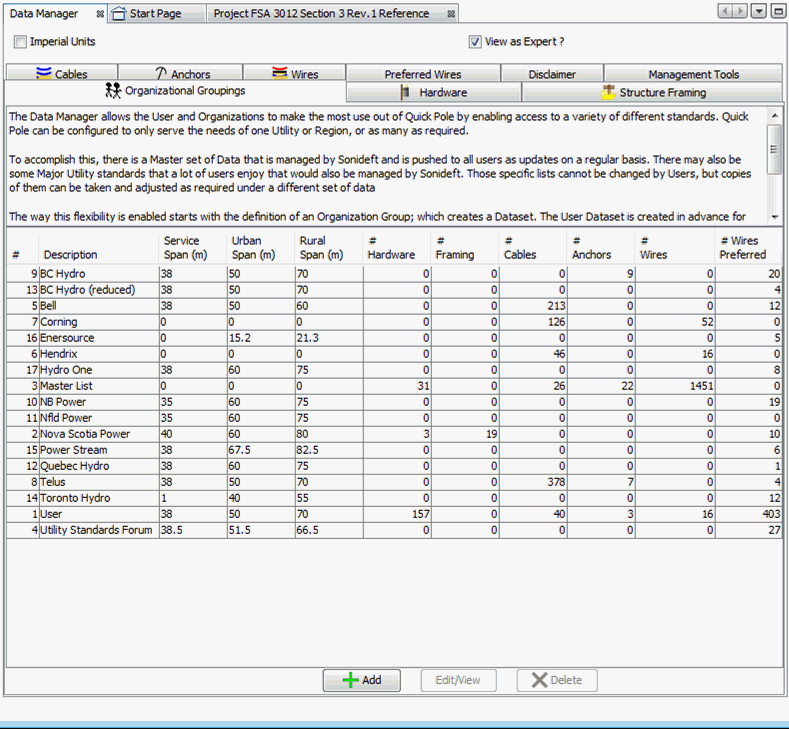789x729 pixels.
Task: Close the Project FSA 3012 tab
Action: click(451, 14)
